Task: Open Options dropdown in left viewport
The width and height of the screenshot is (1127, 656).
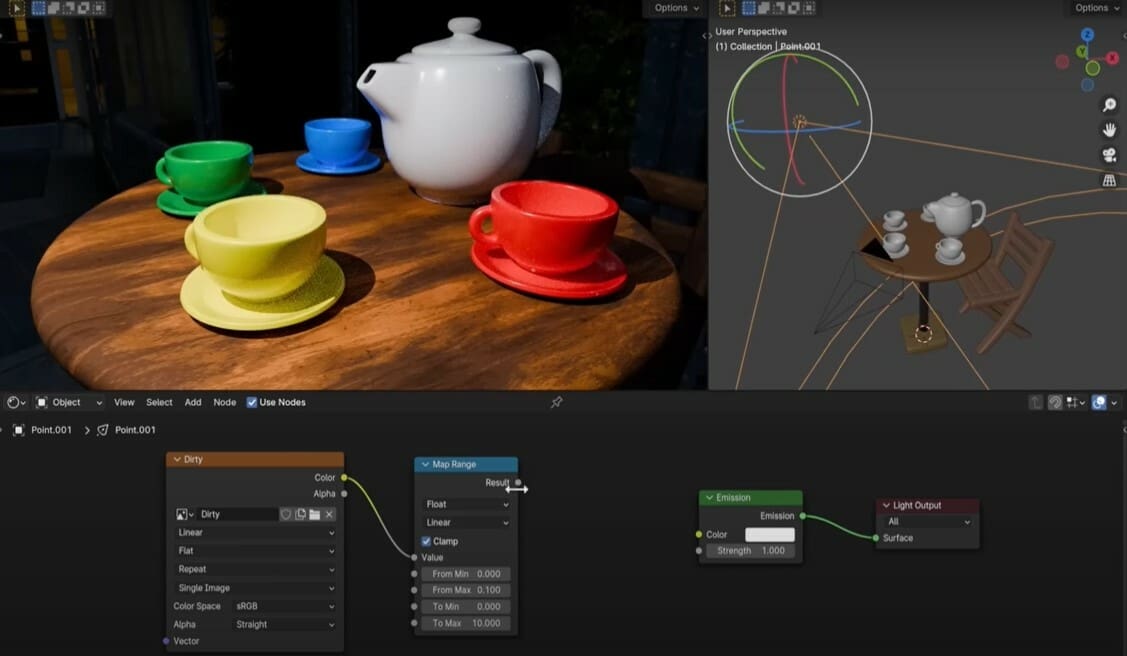Action: click(676, 8)
